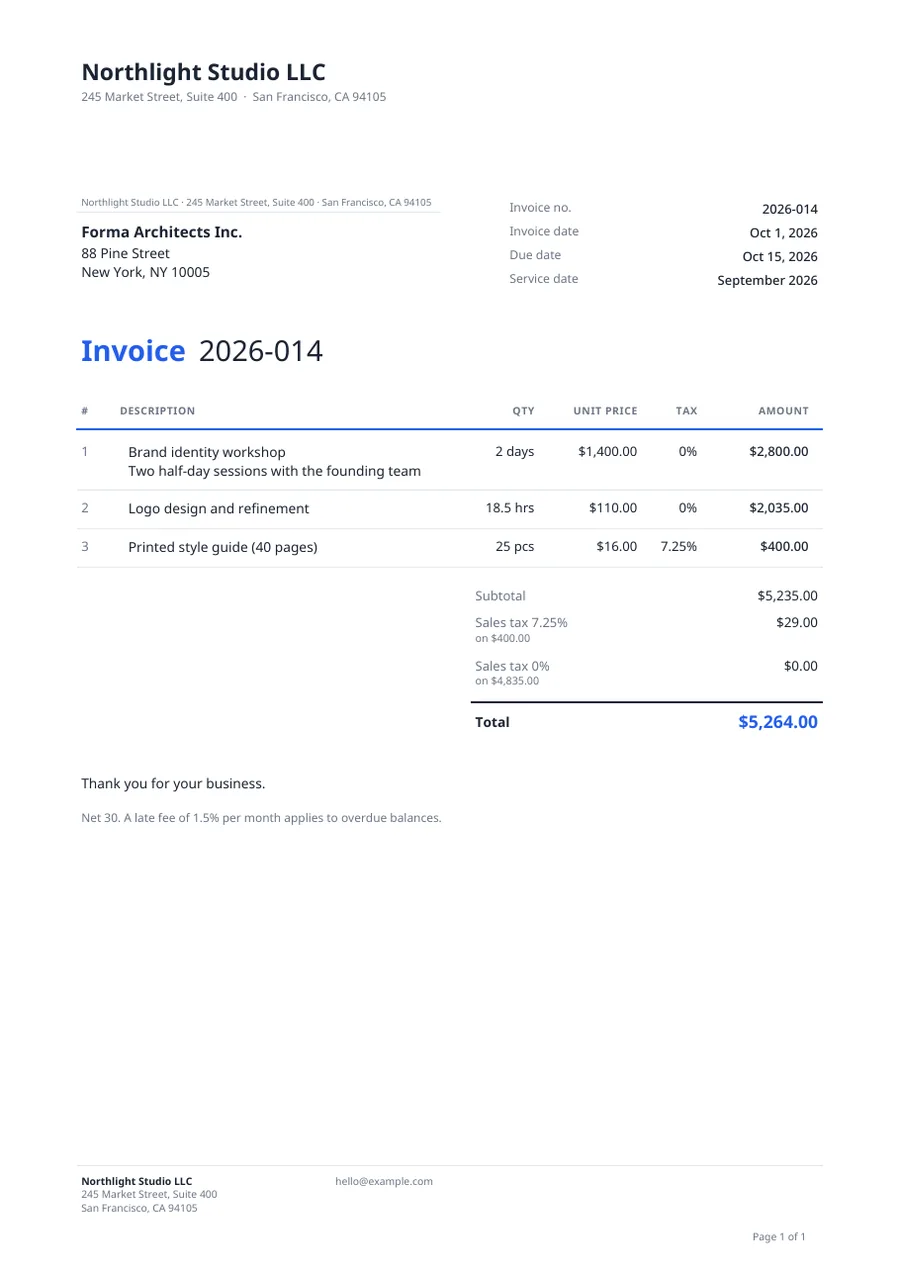Select the service date September 2026
900x1273 pixels.
coord(767,280)
